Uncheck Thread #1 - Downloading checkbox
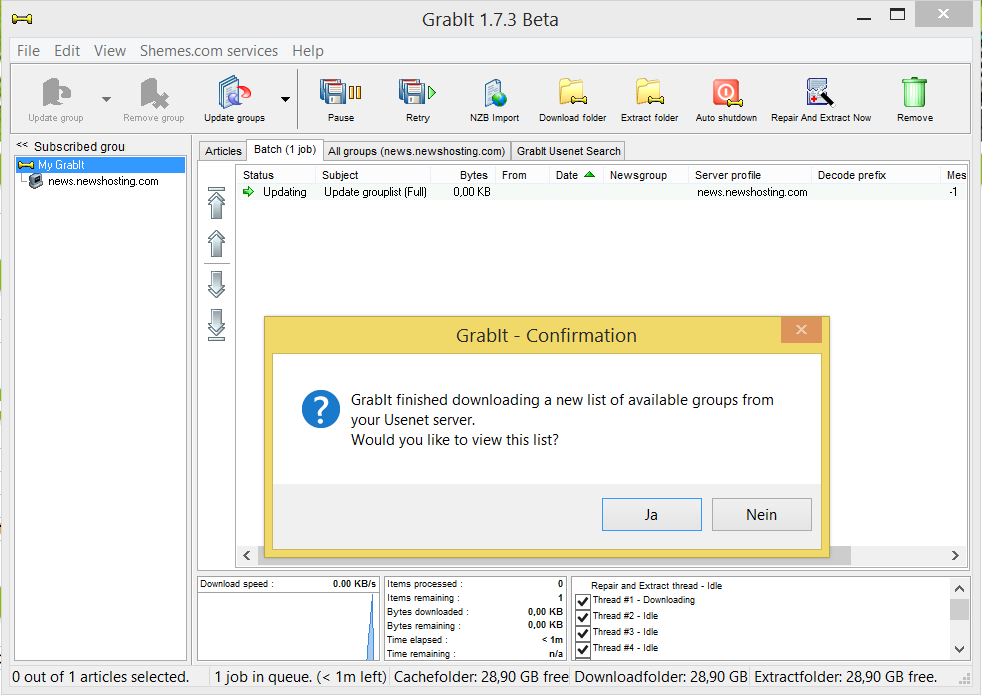Image resolution: width=982 pixels, height=696 pixels. point(582,601)
